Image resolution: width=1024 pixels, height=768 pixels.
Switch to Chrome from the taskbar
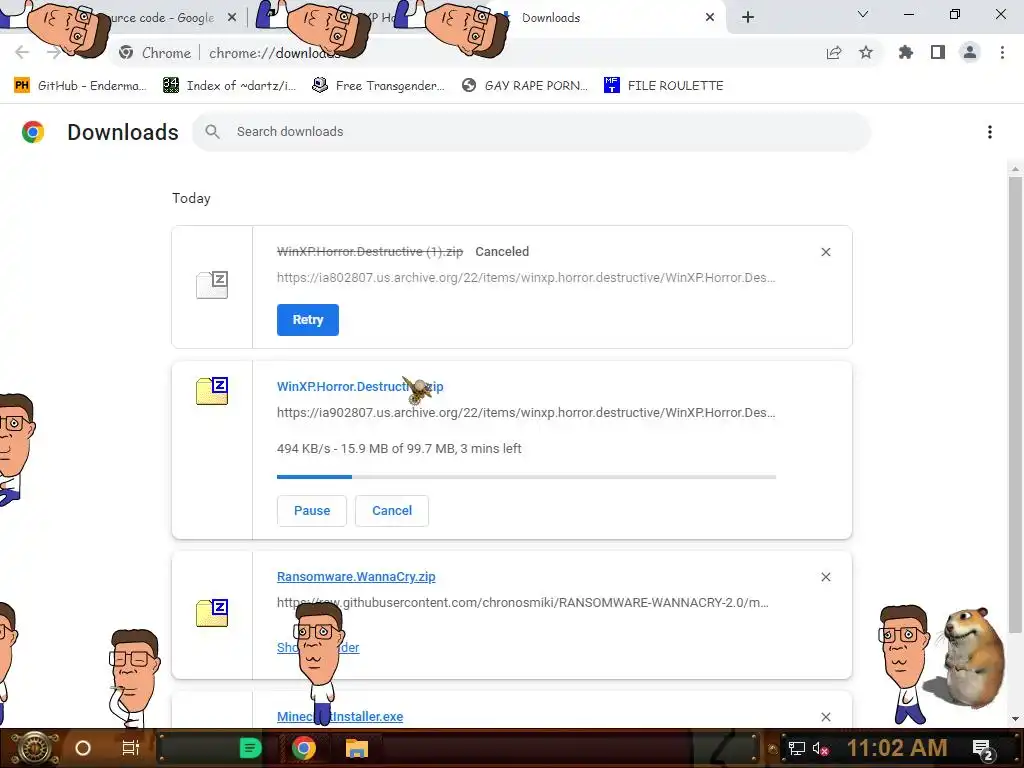point(304,748)
